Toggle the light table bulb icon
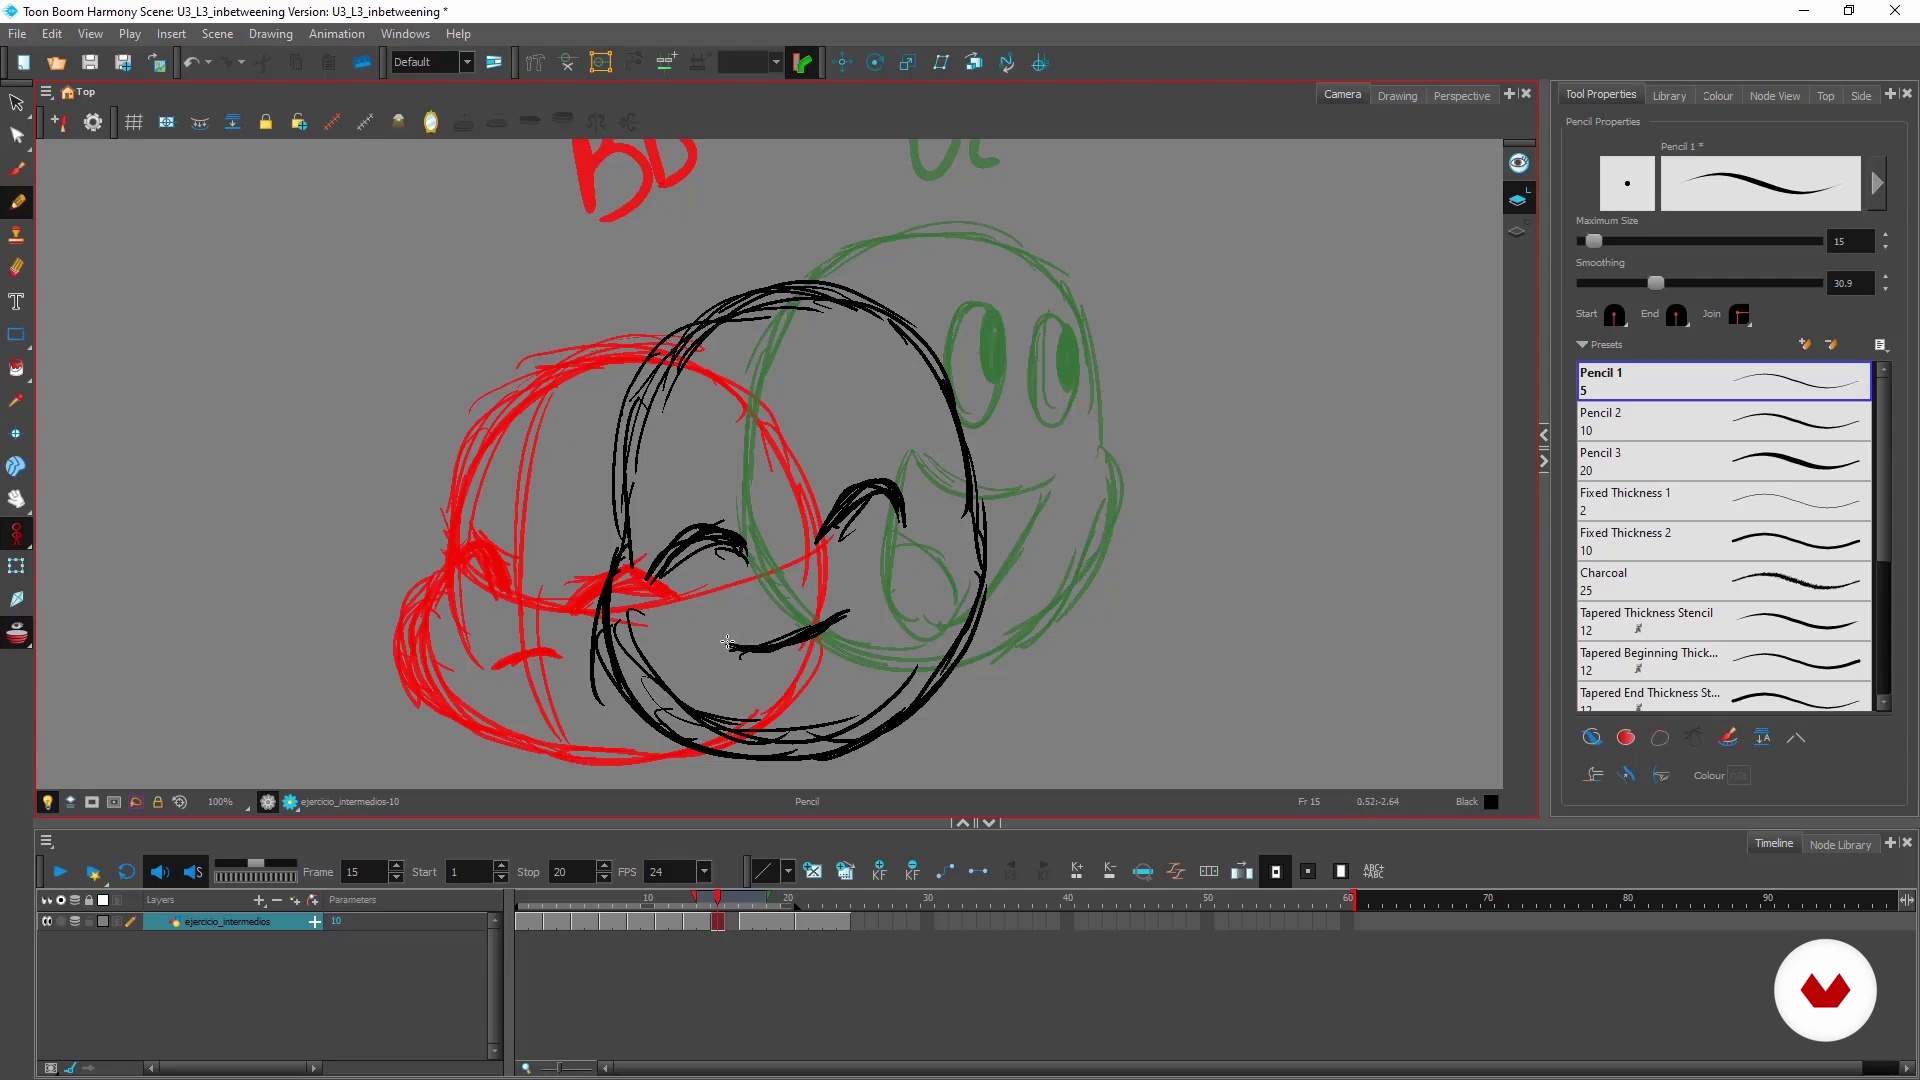This screenshot has width=1920, height=1080. click(x=47, y=802)
